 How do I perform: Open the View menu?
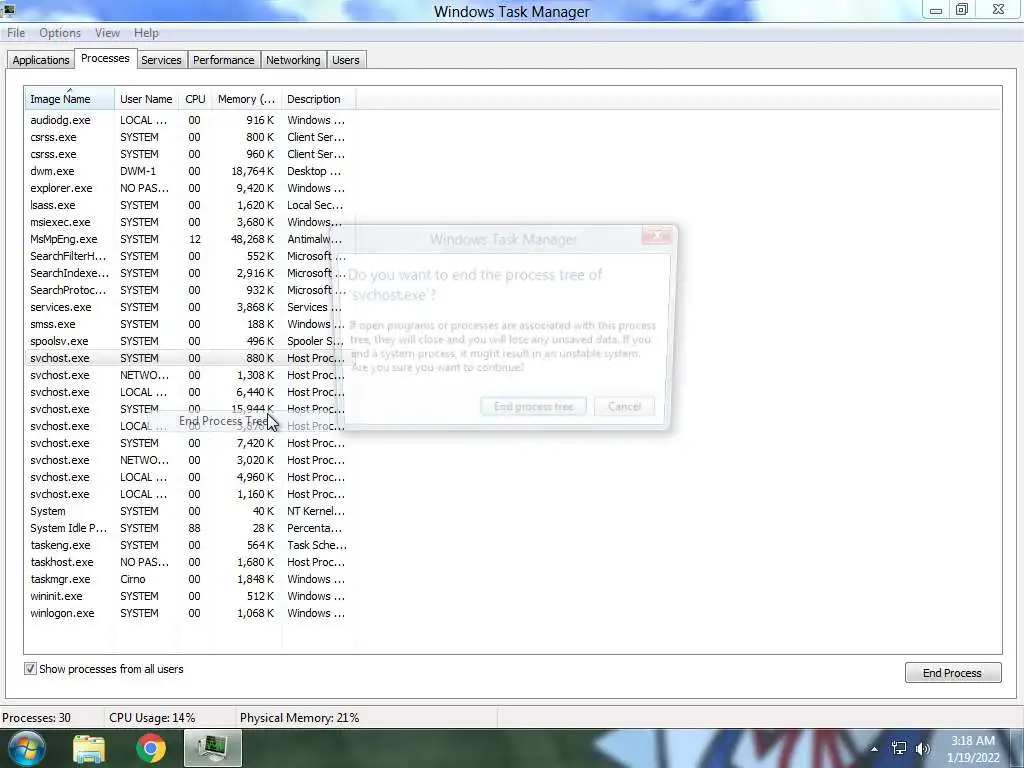click(x=107, y=33)
